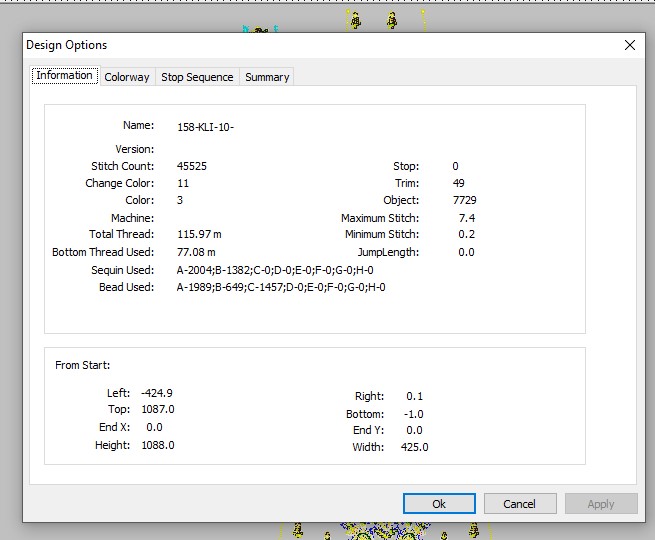Click the Trim value 49
This screenshot has width=655, height=540.
click(458, 183)
